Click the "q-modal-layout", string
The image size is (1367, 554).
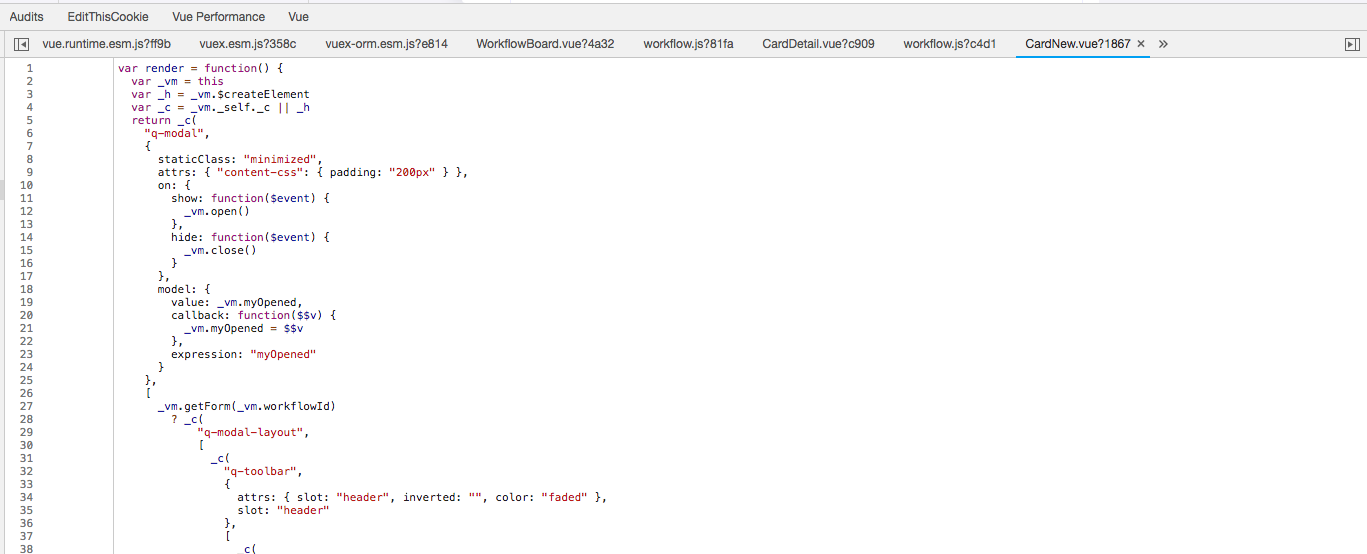253,432
